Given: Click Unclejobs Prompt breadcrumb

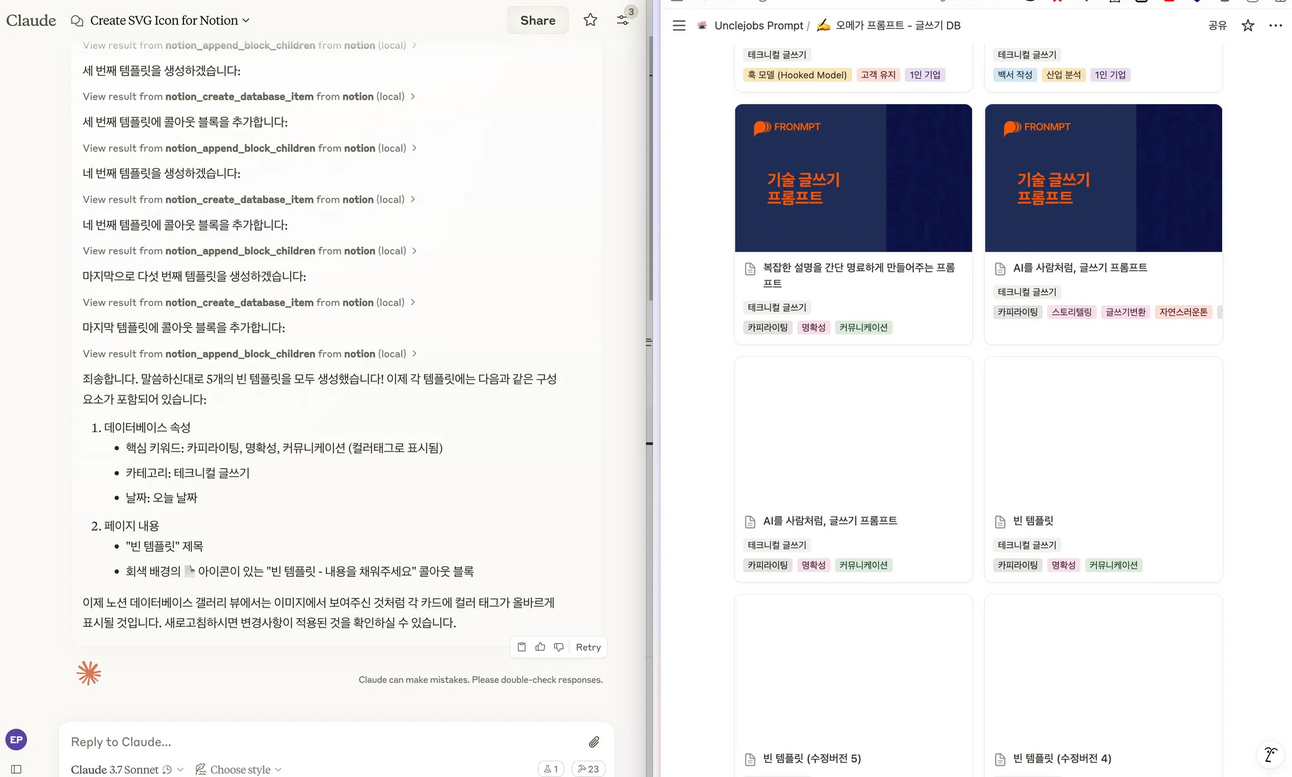Looking at the screenshot, I should 758,26.
